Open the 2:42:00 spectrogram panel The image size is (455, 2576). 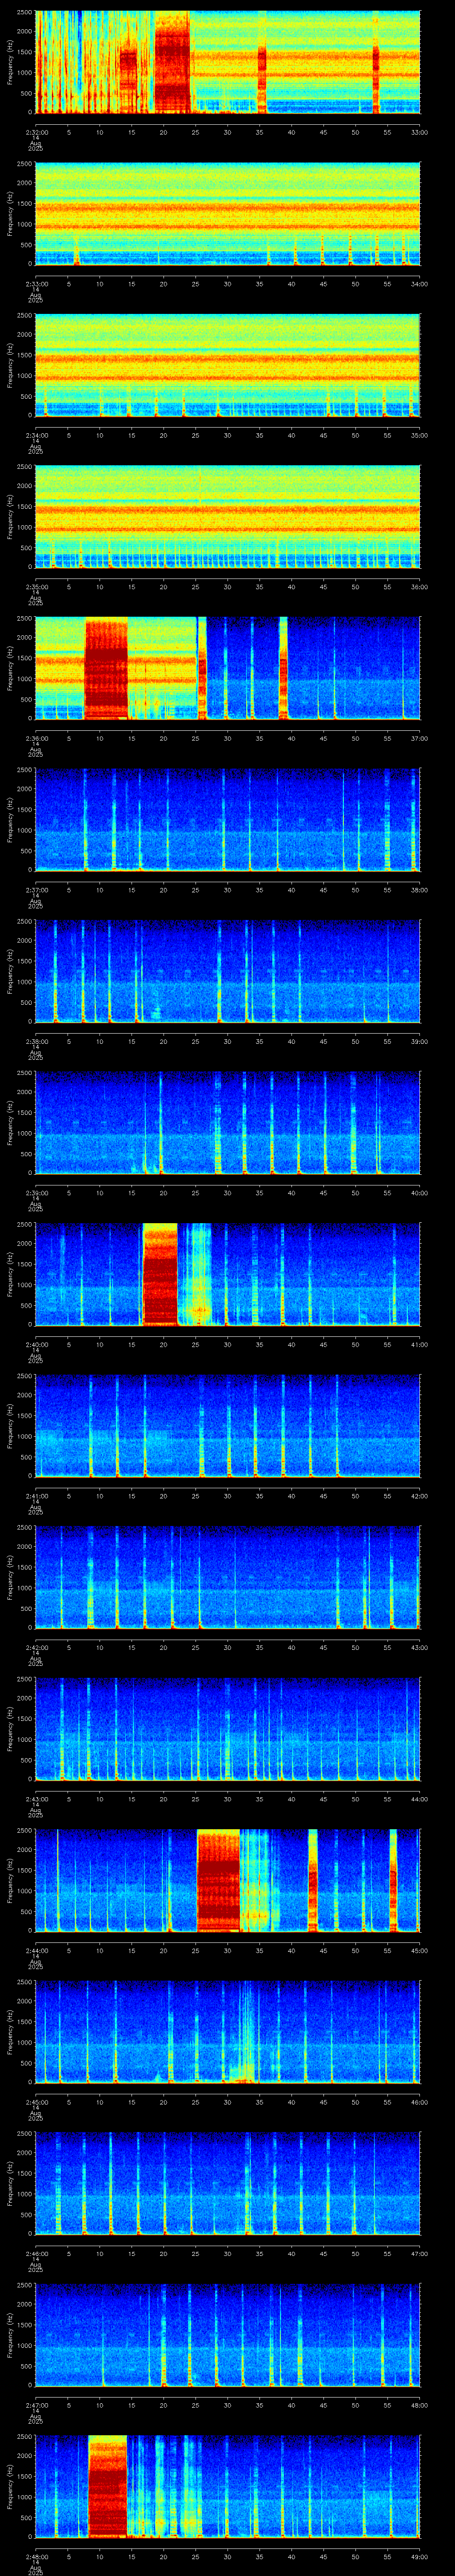click(x=227, y=1577)
